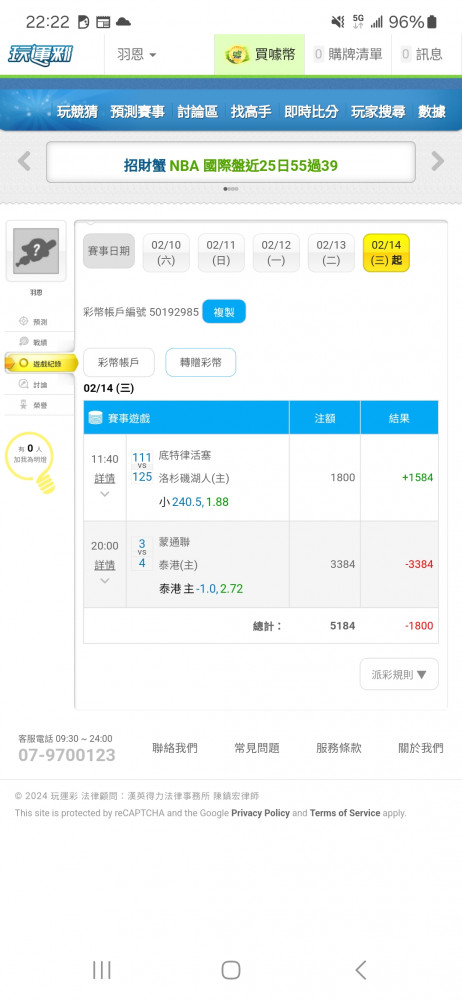Viewport: 462px width, 1000px height.
Task: Open 詳情 for the 20:00 泰港 game
Action: [105, 565]
